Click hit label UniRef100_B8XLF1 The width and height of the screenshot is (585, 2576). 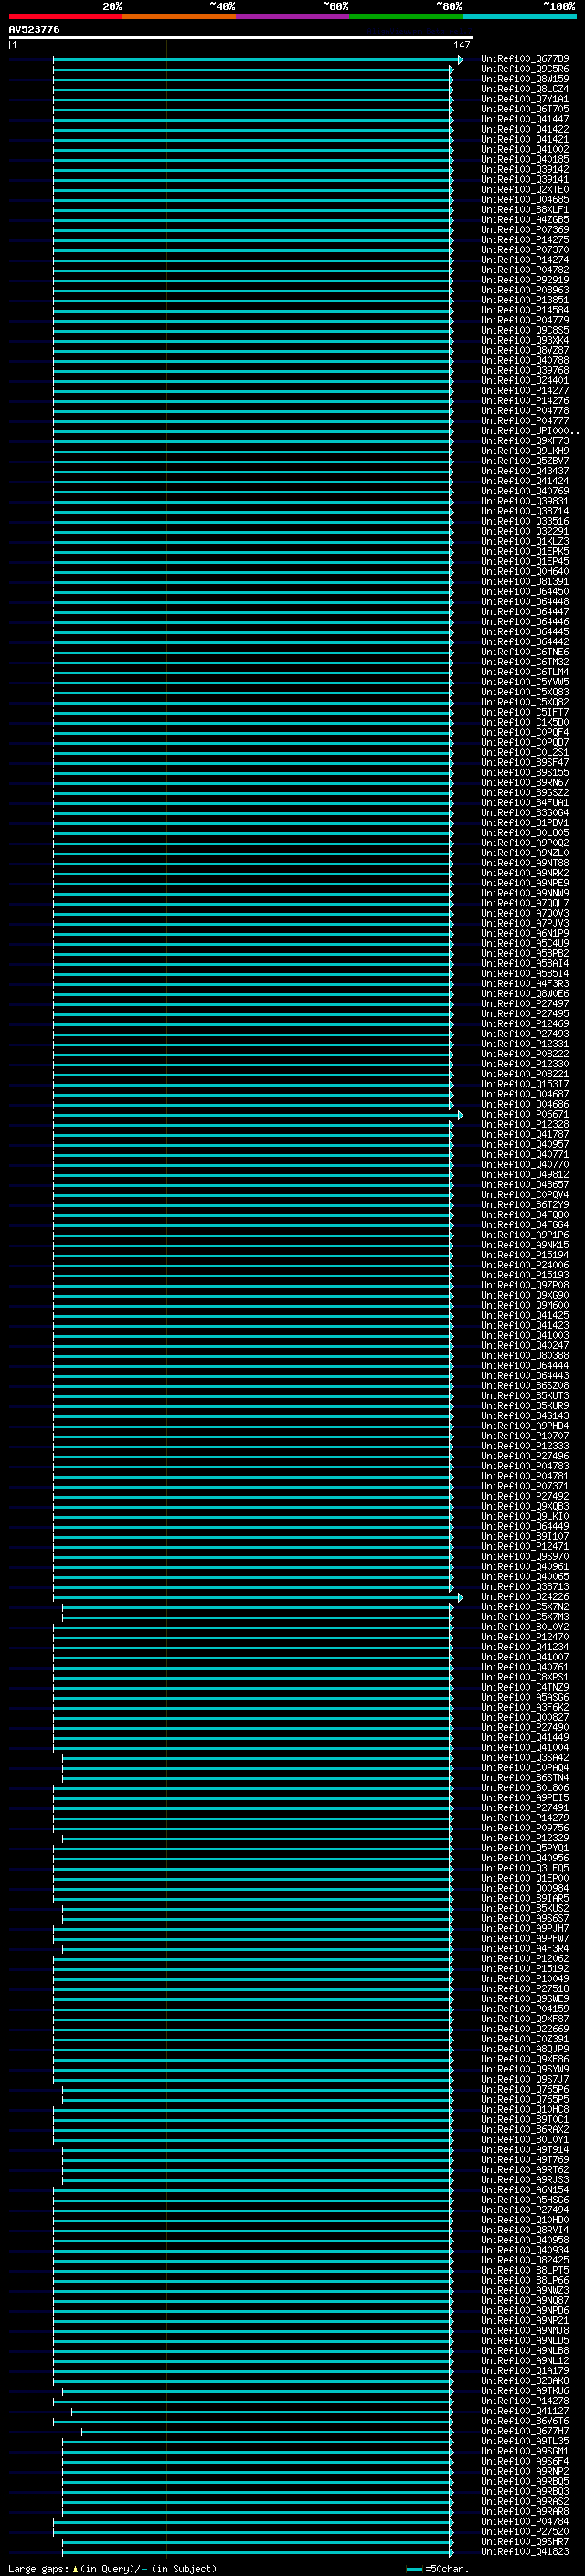525,210
